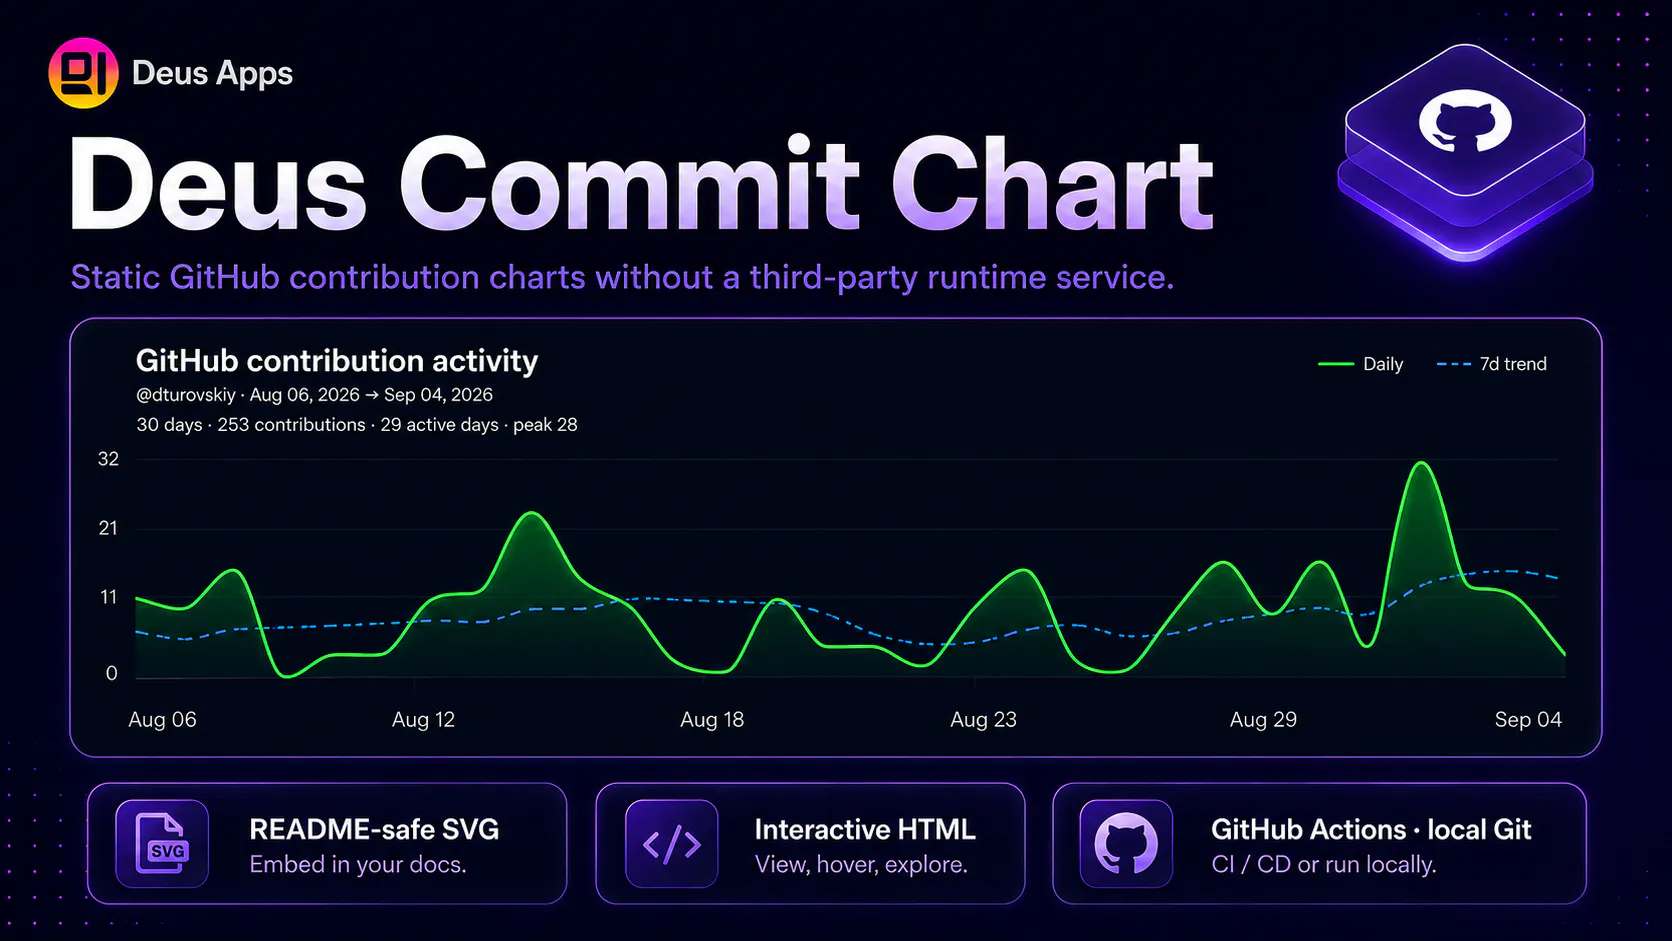The height and width of the screenshot is (941, 1672).
Task: Select the "Aug 23" x-axis date
Action: [x=983, y=720]
